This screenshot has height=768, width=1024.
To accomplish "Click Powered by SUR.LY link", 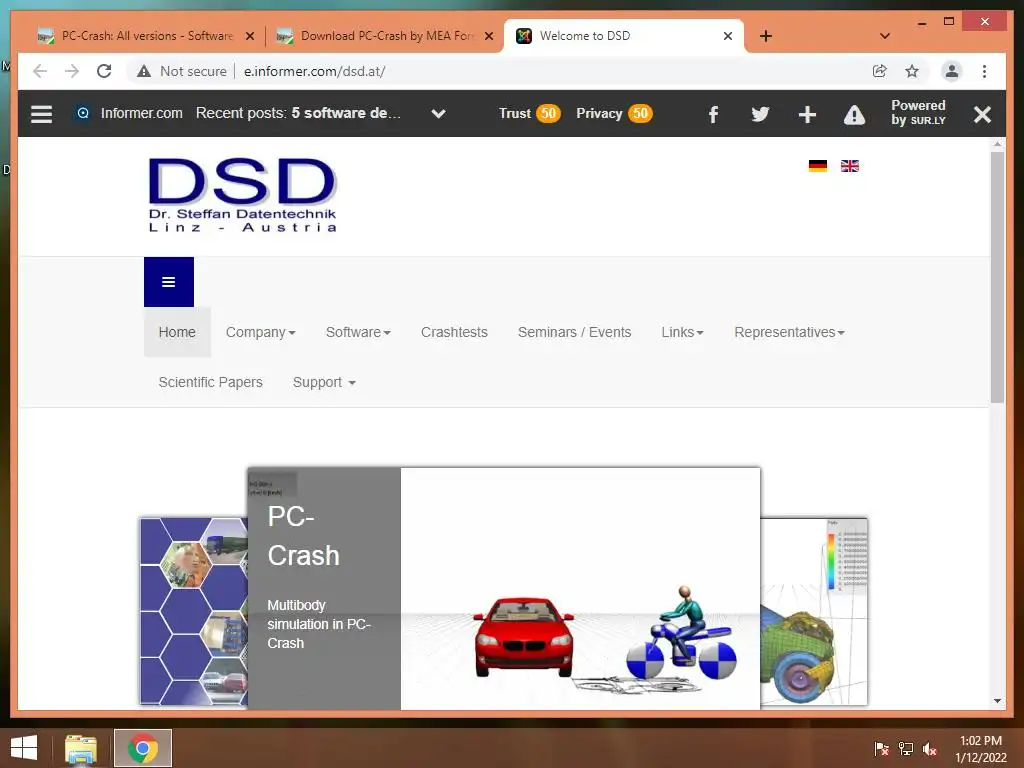I will pyautogui.click(x=918, y=112).
